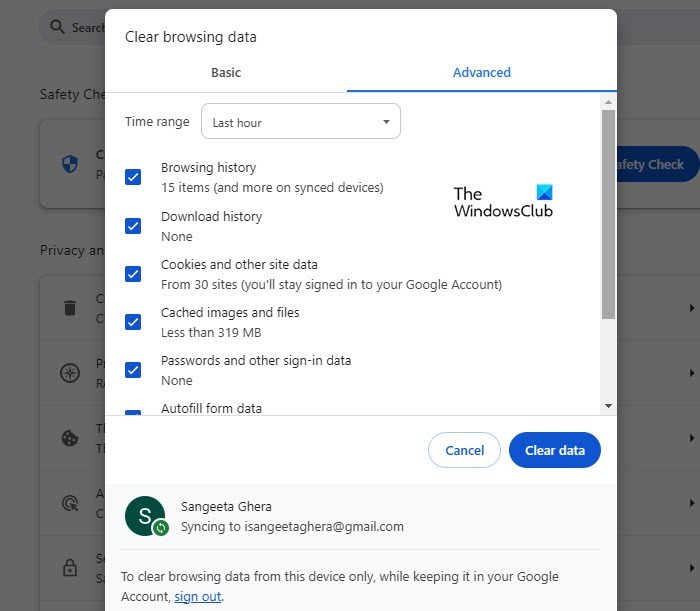
Task: Uncheck the Browsing history checkbox
Action: (x=133, y=177)
